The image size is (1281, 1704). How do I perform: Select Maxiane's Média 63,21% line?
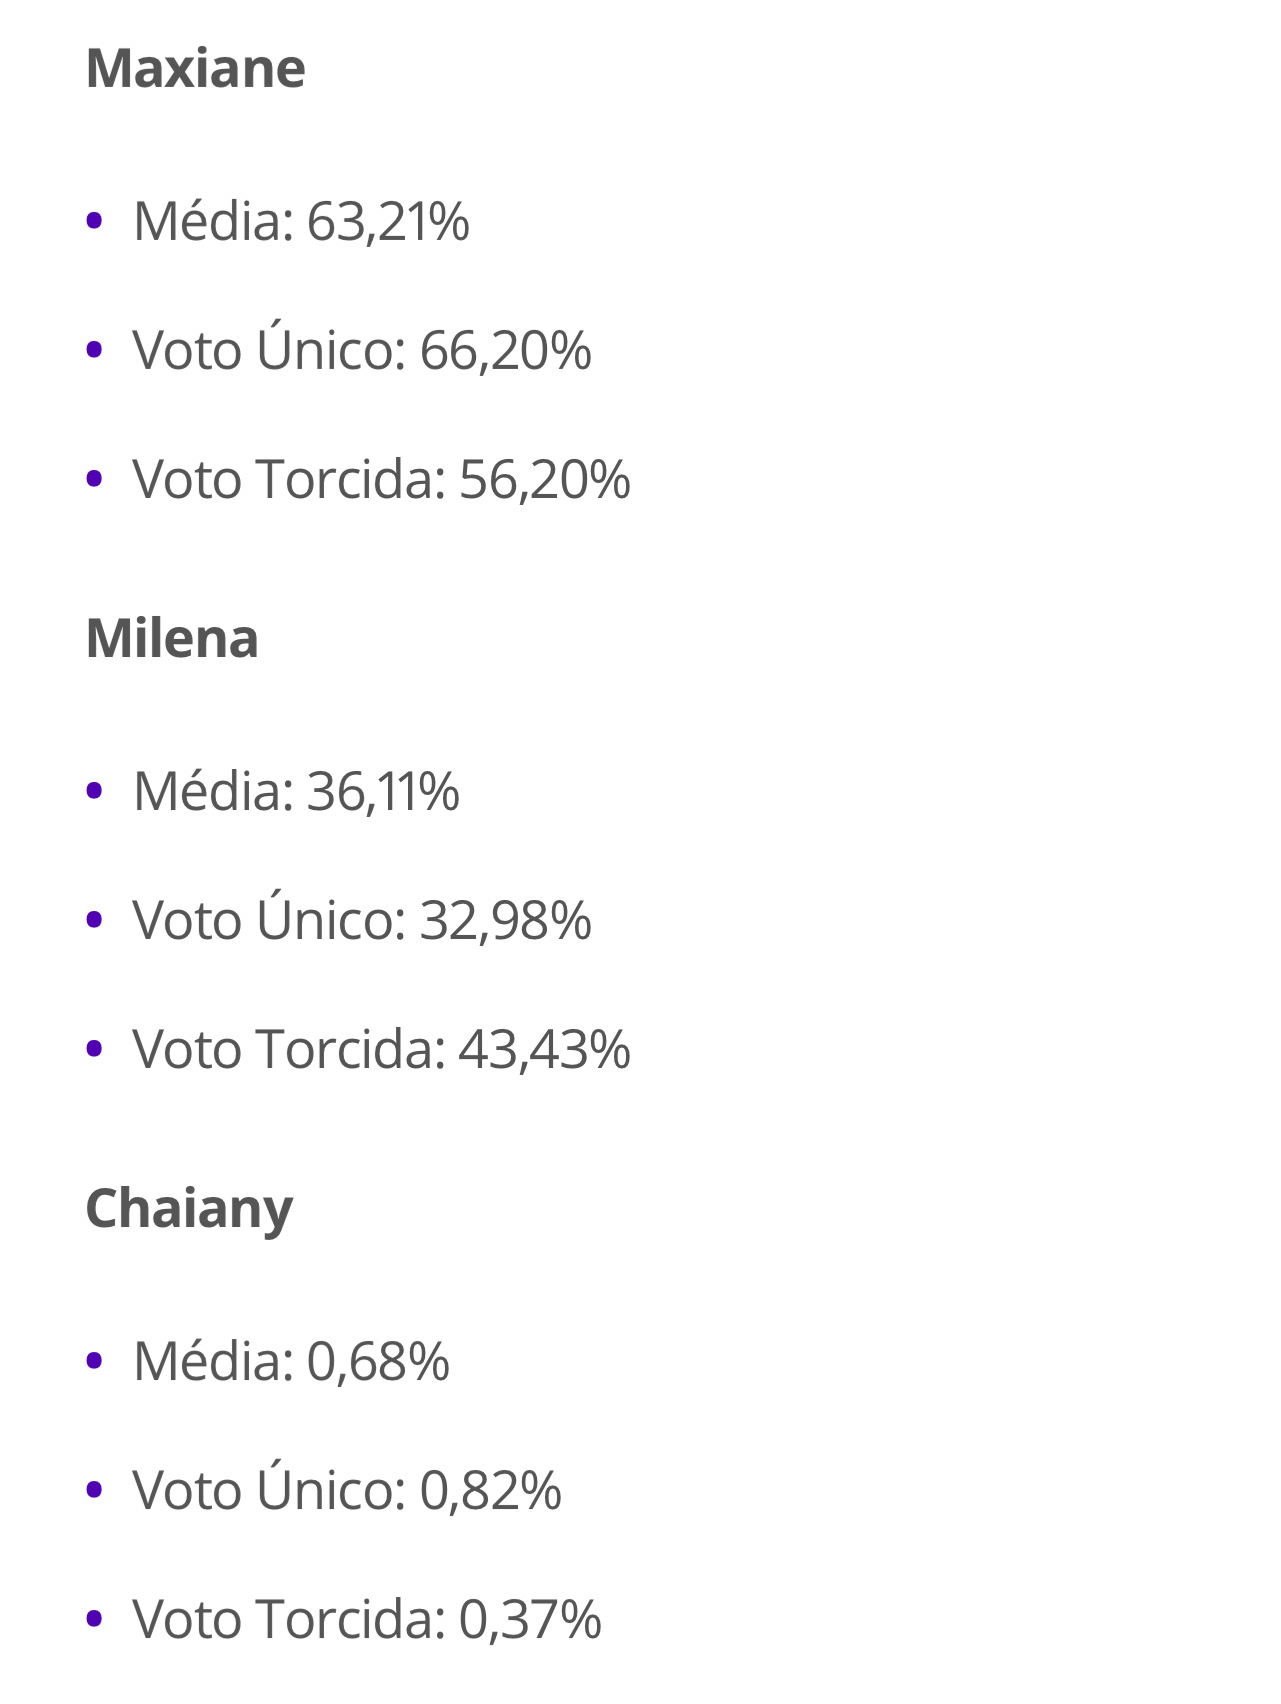click(x=301, y=222)
